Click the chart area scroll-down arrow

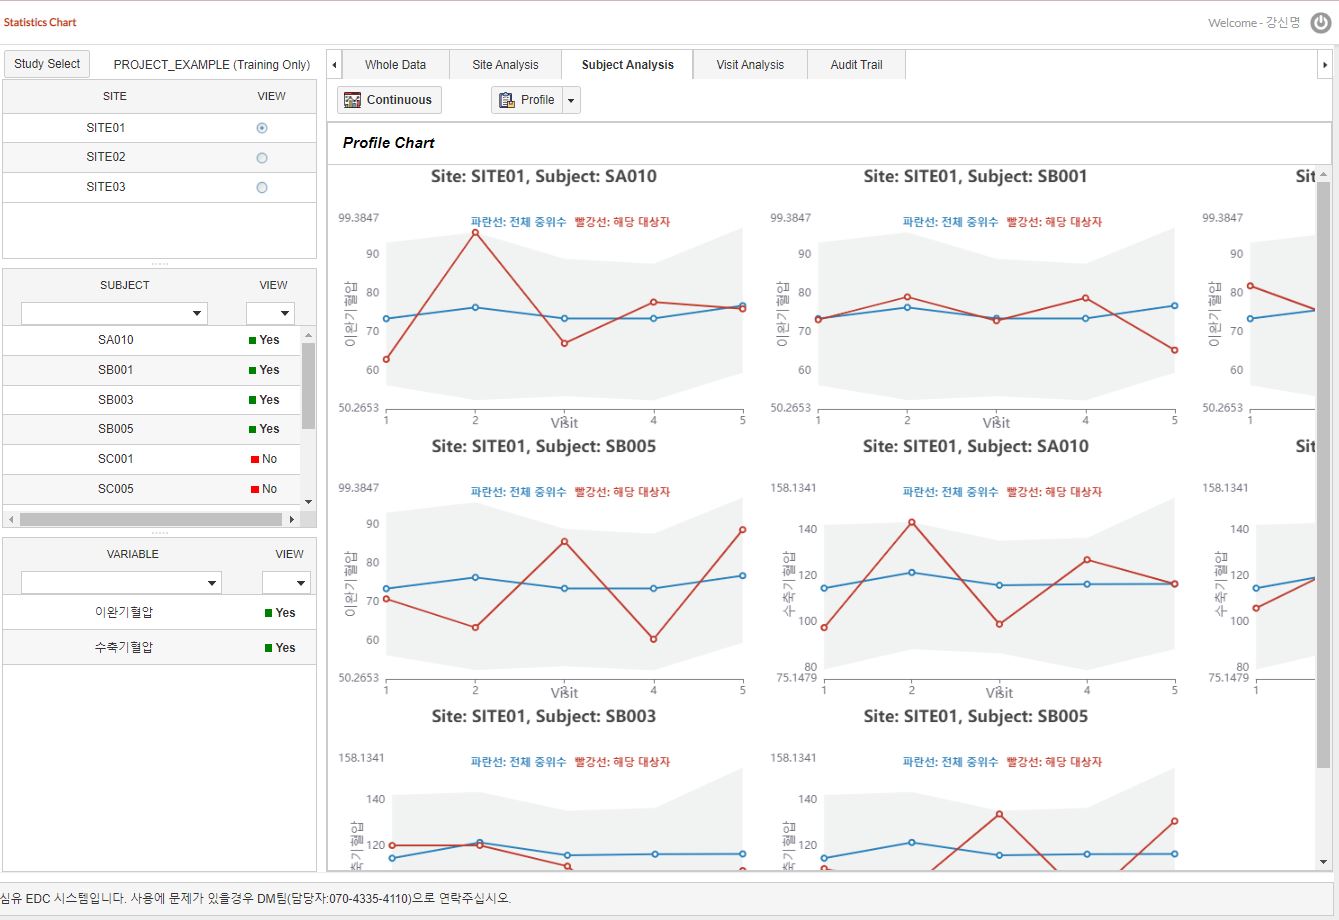[x=1324, y=862]
